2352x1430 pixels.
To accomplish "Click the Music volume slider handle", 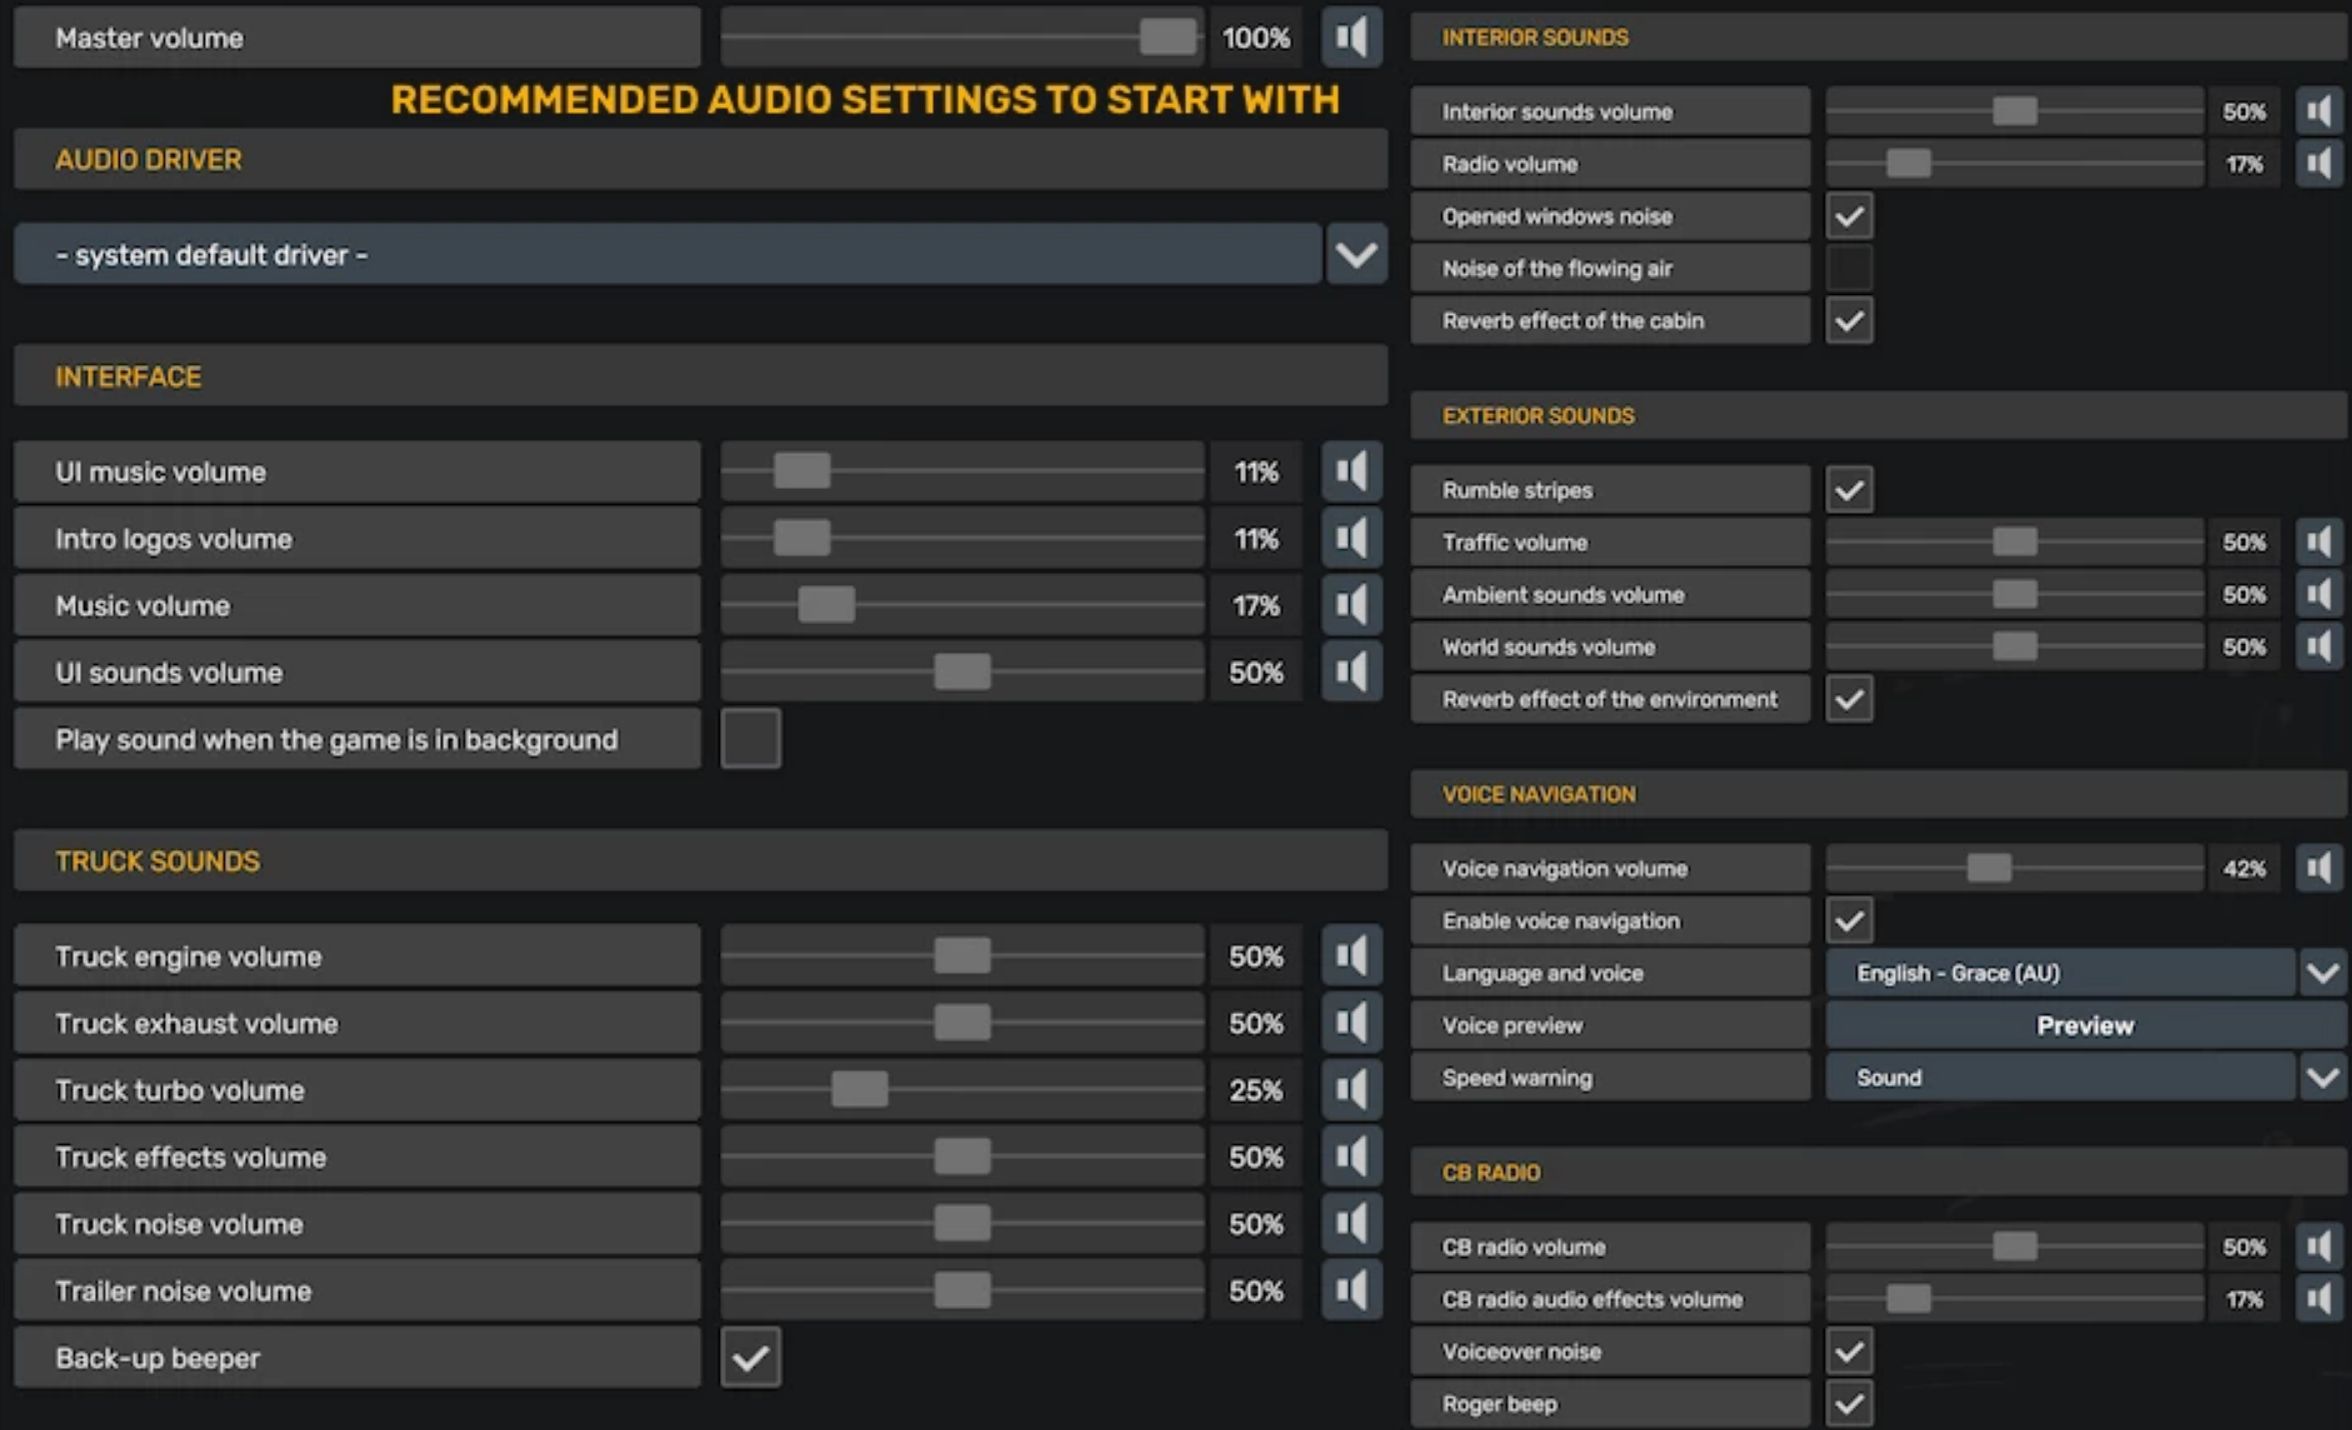I will pos(826,605).
